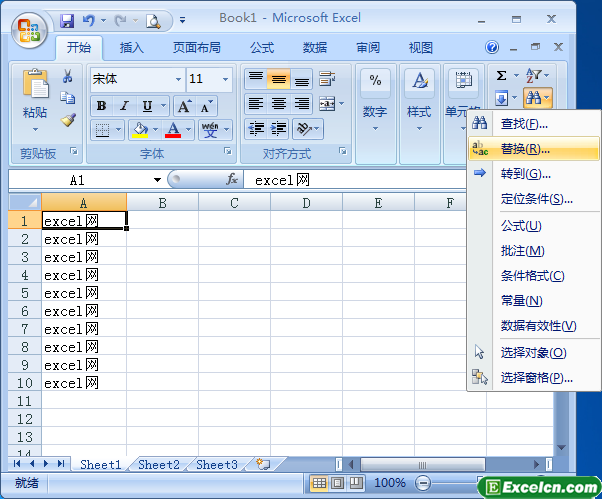The width and height of the screenshot is (602, 499).
Task: Choose 定位条件(S)... from the menu
Action: pos(533,199)
